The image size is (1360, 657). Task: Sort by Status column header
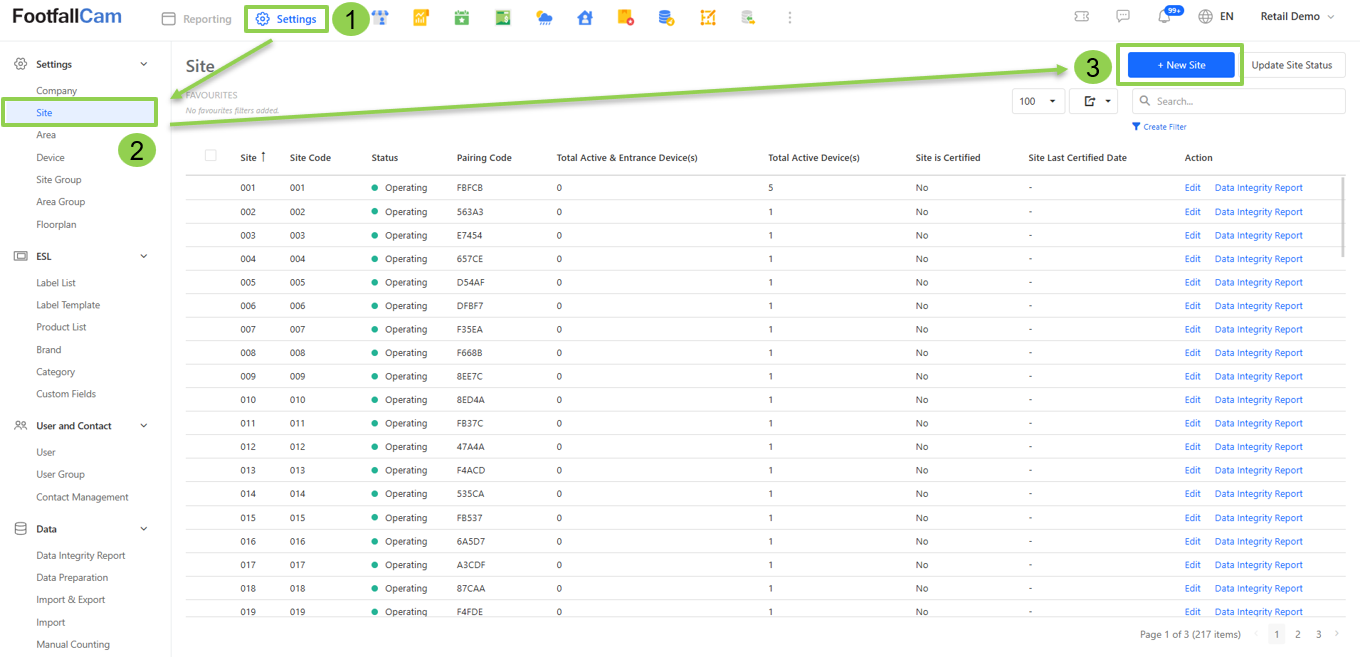click(x=384, y=158)
